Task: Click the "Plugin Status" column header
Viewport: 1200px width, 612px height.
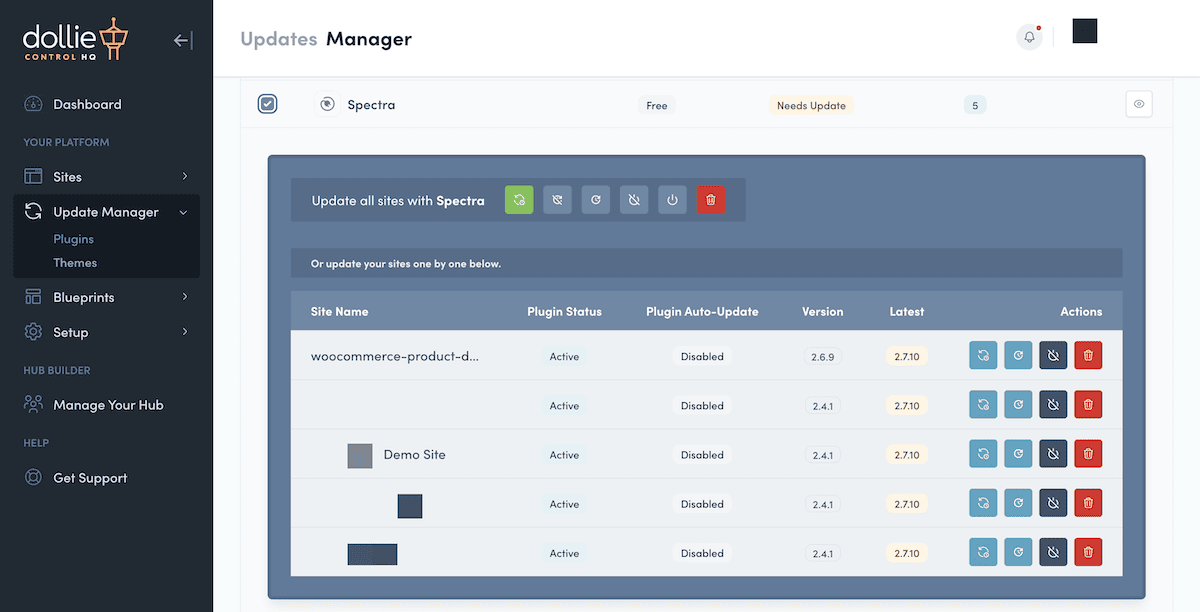Action: (564, 312)
